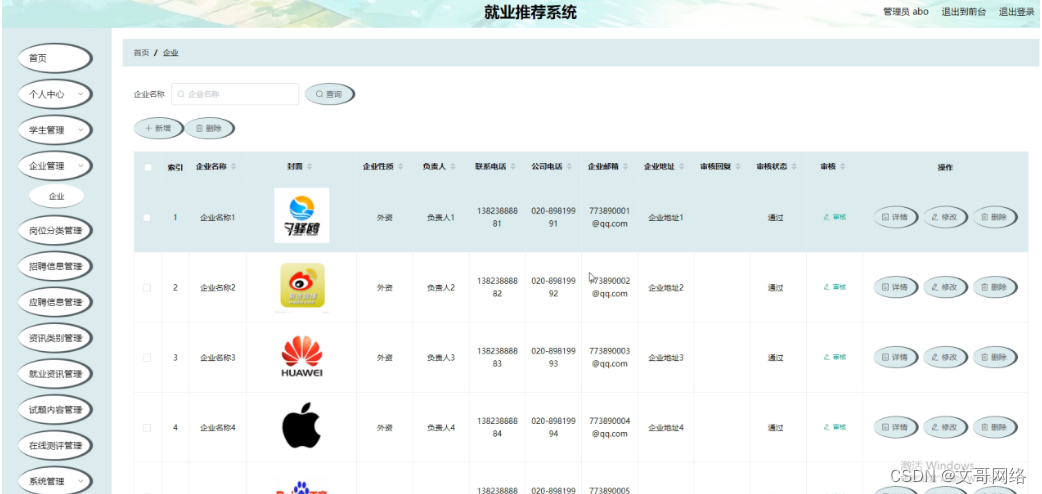The image size is (1042, 494).
Task: Select the 企业 submenu item
Action: point(56,197)
